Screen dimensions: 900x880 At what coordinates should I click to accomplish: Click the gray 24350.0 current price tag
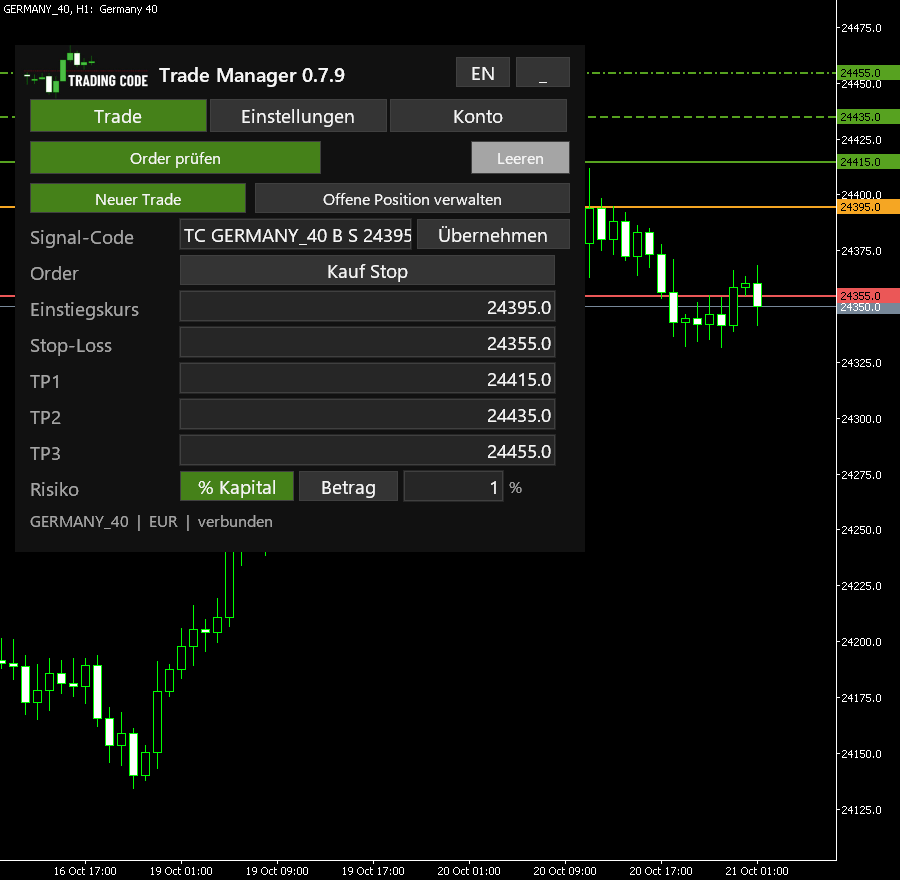coord(868,308)
